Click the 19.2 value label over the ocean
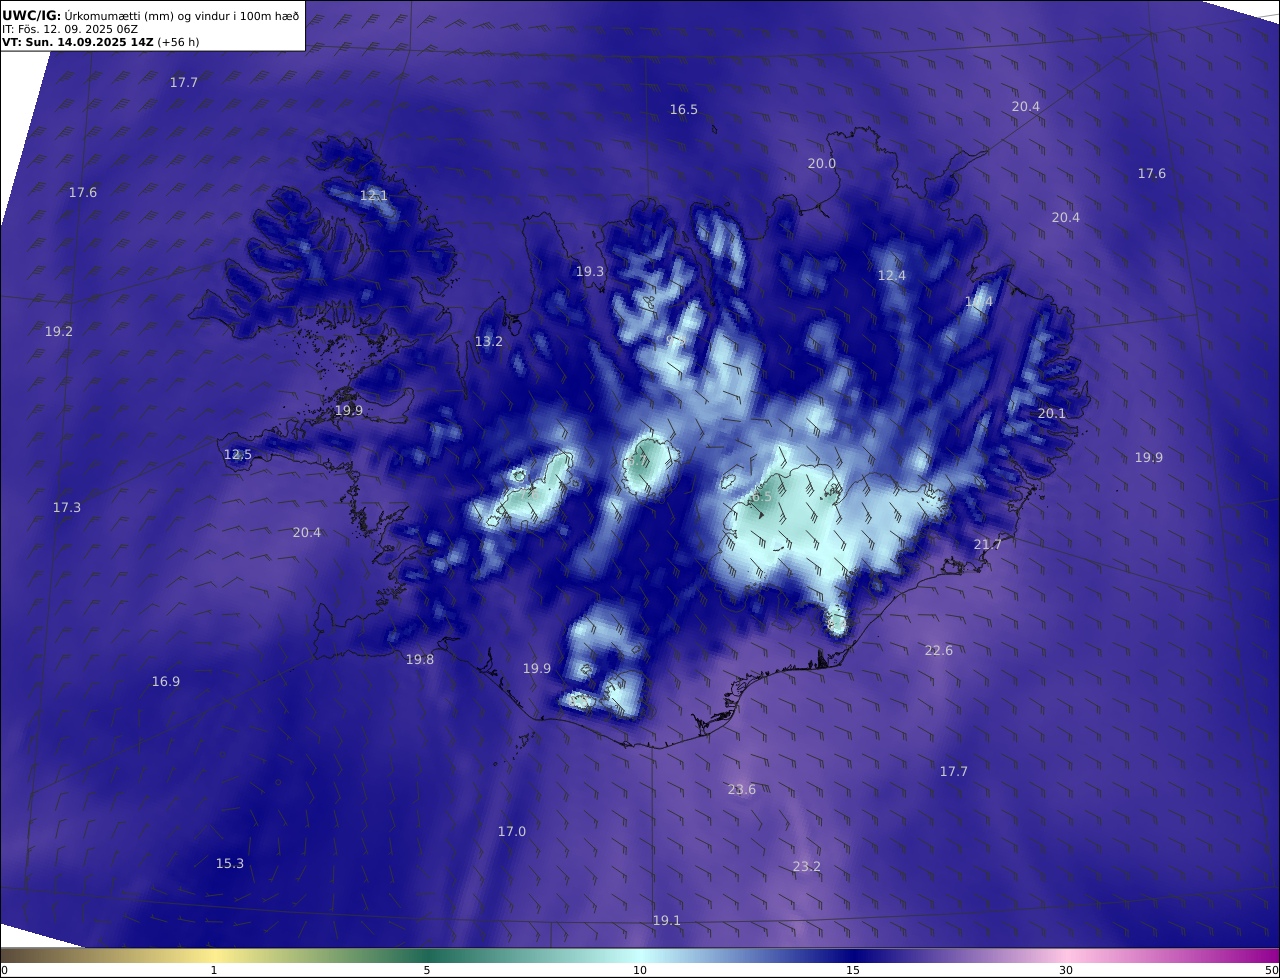Viewport: 1280px width, 978px height. (x=59, y=331)
